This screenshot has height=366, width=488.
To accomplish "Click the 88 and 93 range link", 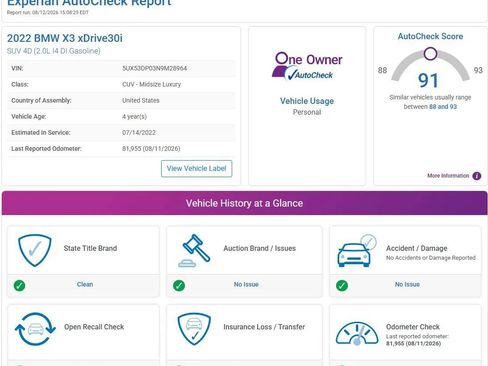I will (443, 107).
